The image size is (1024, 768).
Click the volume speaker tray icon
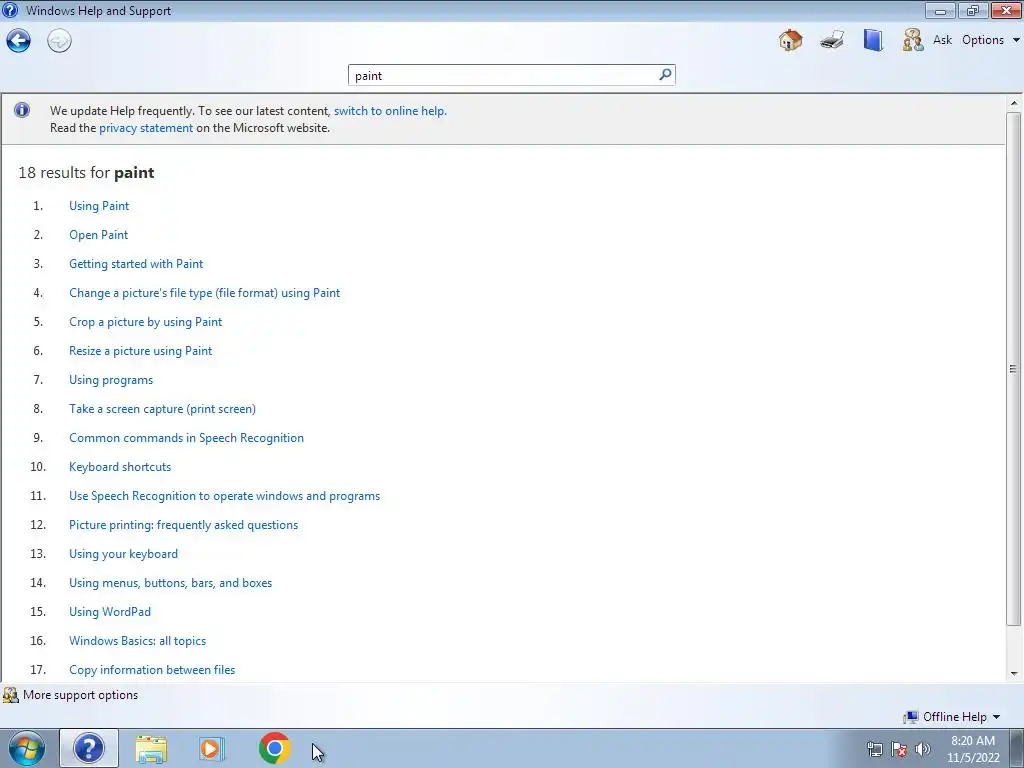(x=922, y=749)
